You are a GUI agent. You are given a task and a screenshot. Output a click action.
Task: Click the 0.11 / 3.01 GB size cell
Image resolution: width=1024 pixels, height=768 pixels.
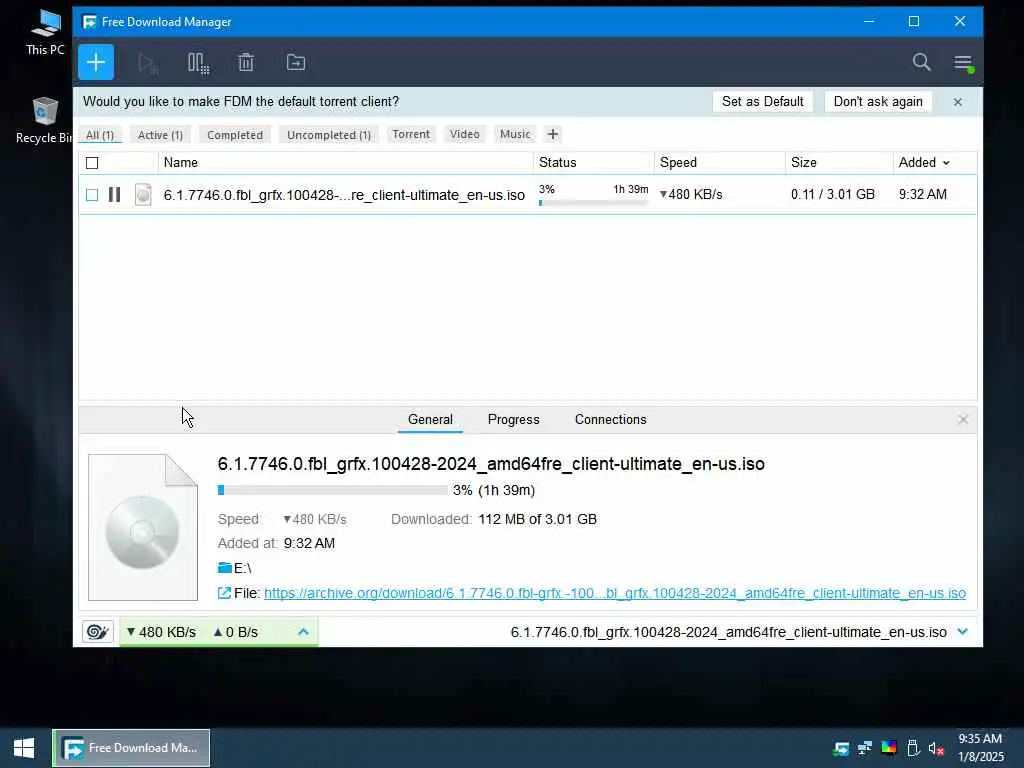coord(833,194)
